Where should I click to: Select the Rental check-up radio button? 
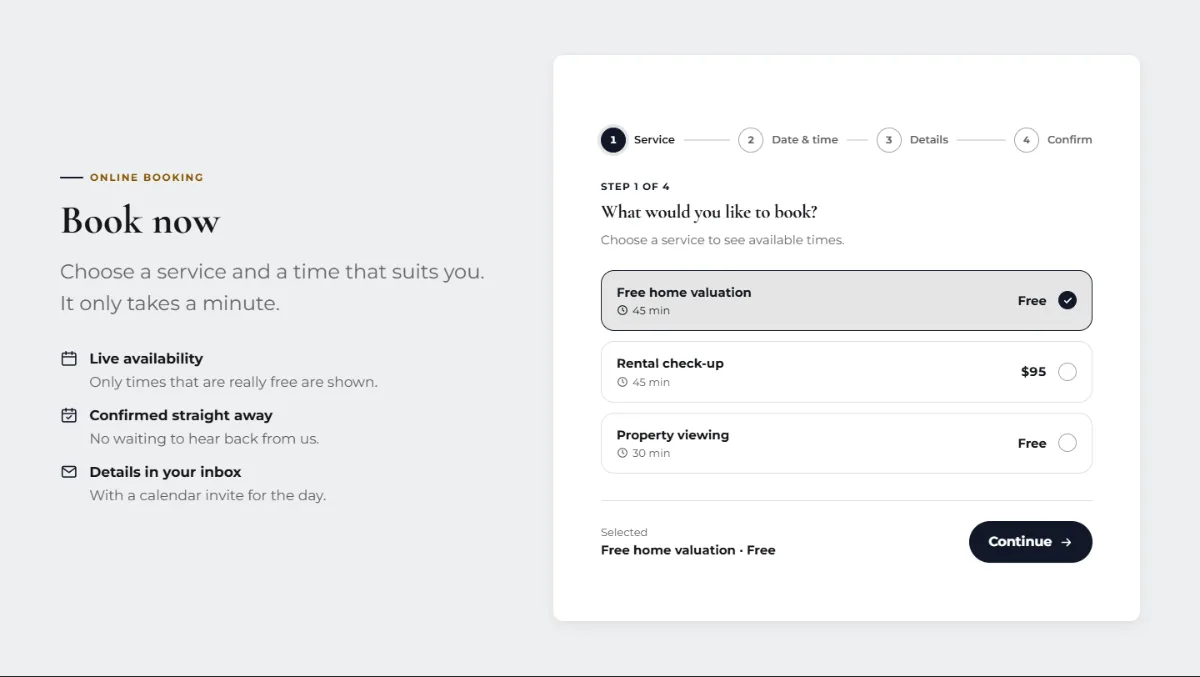point(1067,372)
